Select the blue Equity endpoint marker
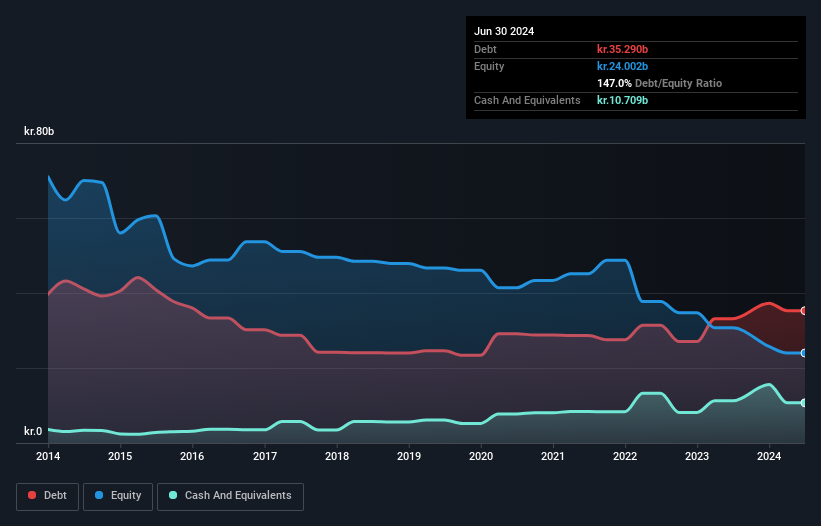 point(804,353)
